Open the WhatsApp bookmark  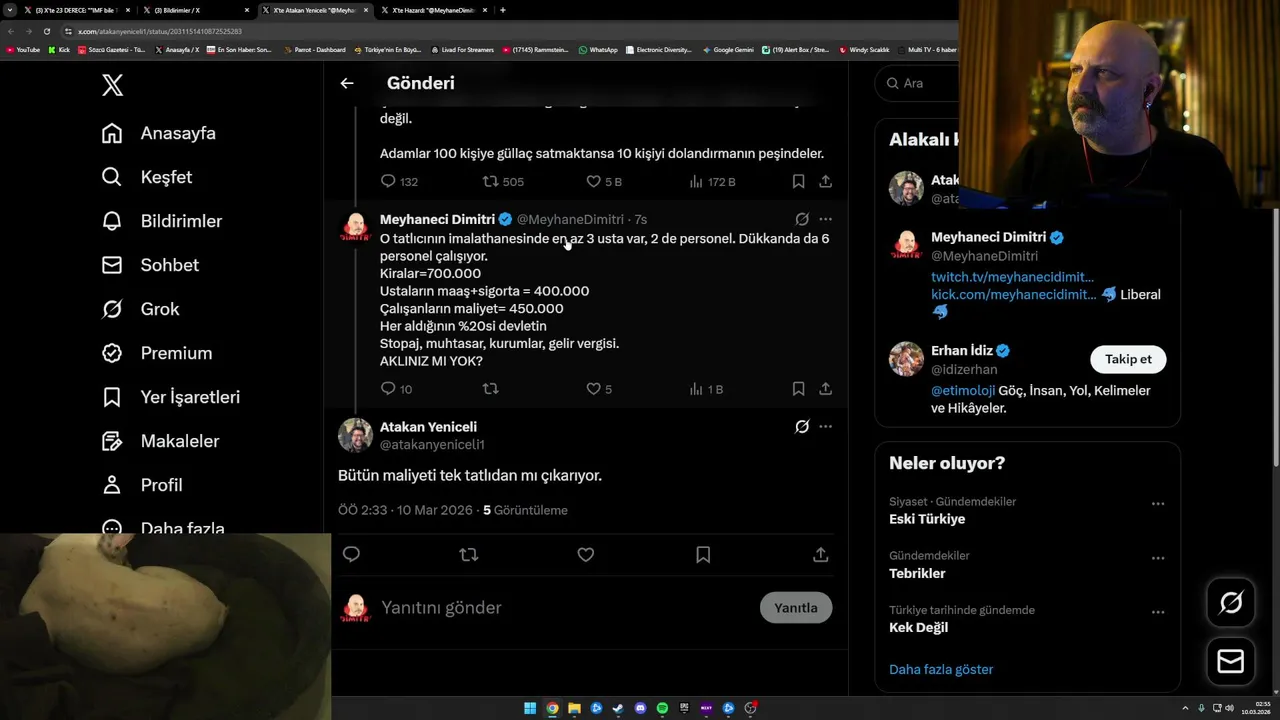[598, 49]
